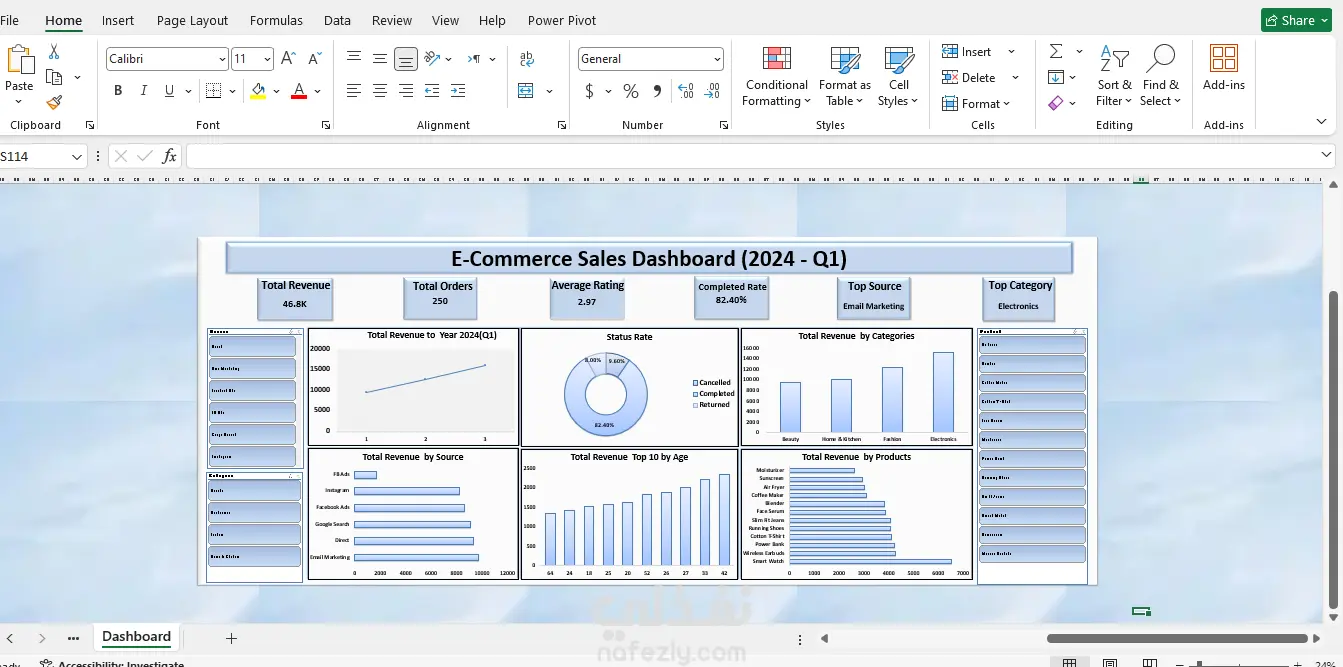Click Format in Cells group

[x=976, y=103]
